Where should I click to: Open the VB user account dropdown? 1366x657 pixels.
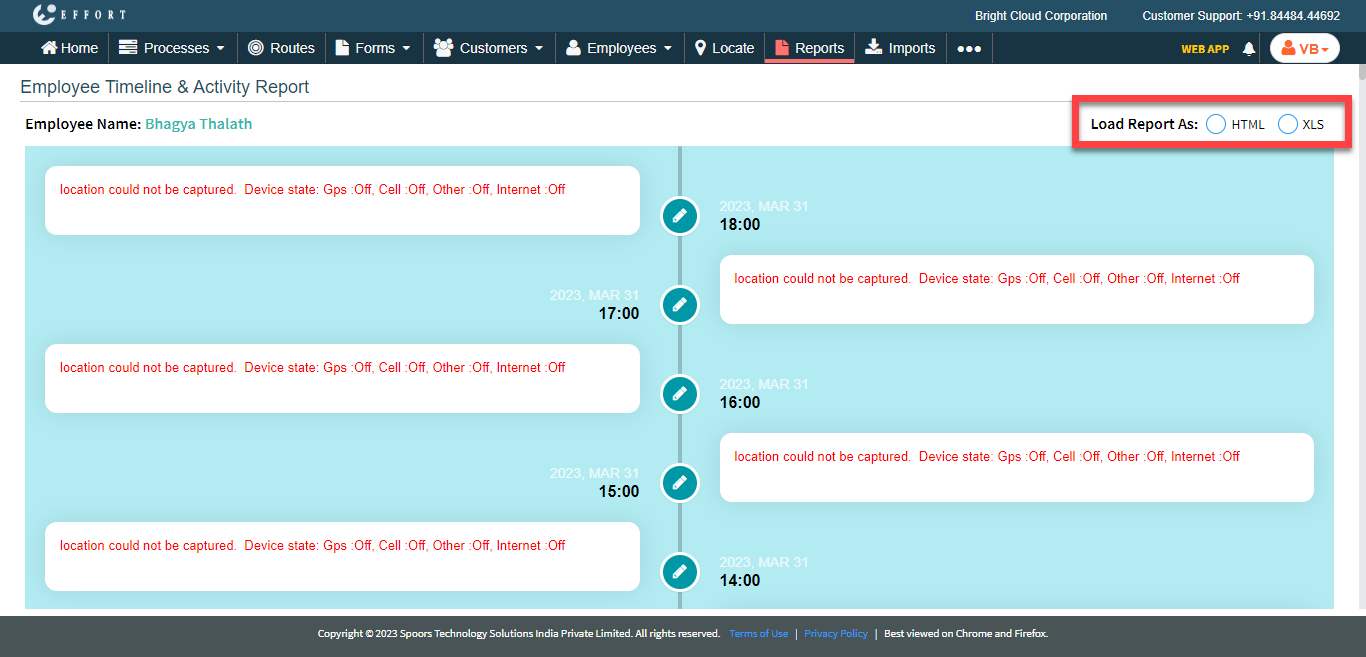[x=1304, y=48]
